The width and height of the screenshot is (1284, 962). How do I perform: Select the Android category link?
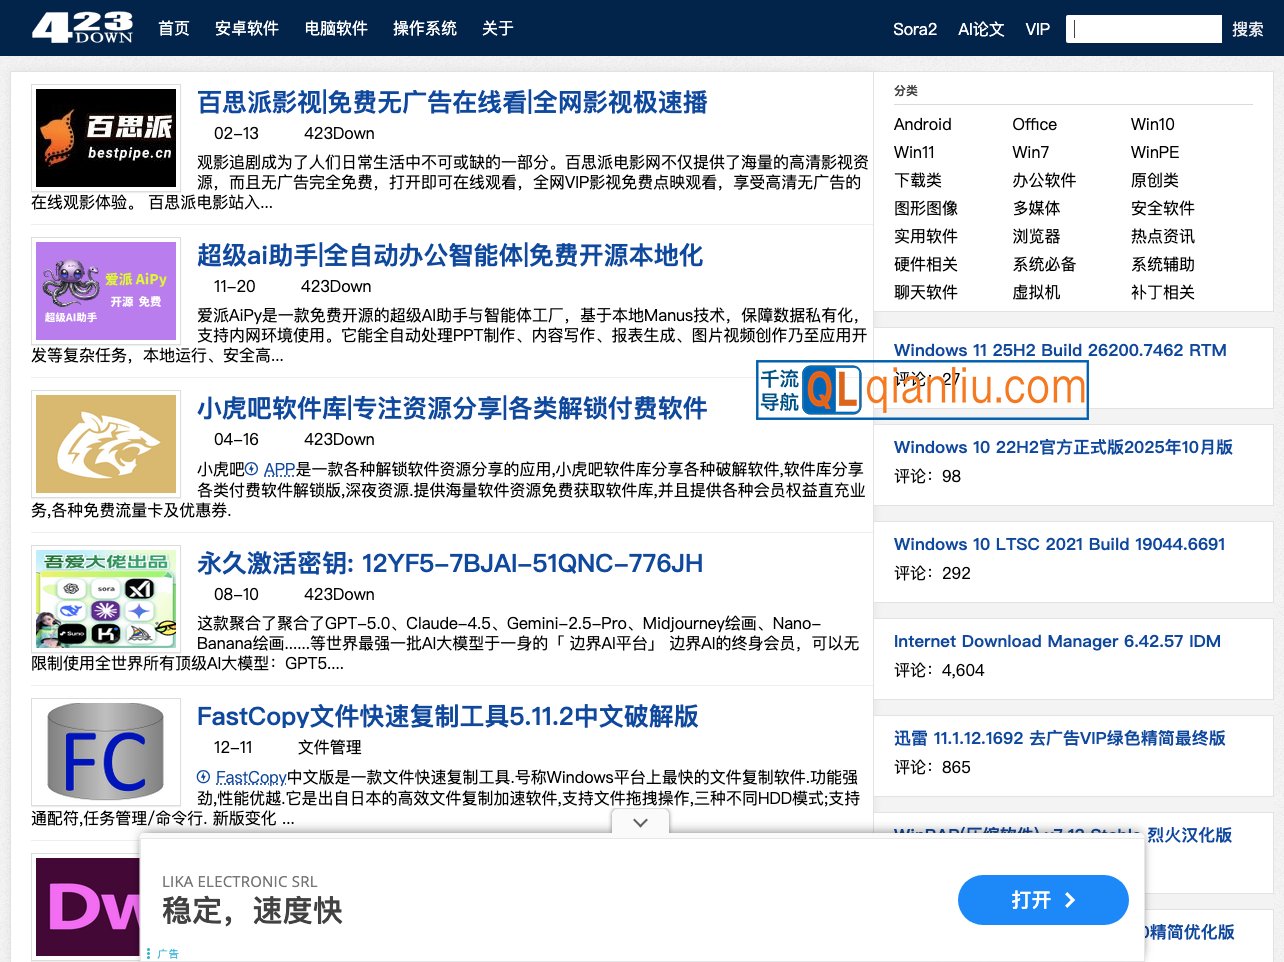coord(922,124)
